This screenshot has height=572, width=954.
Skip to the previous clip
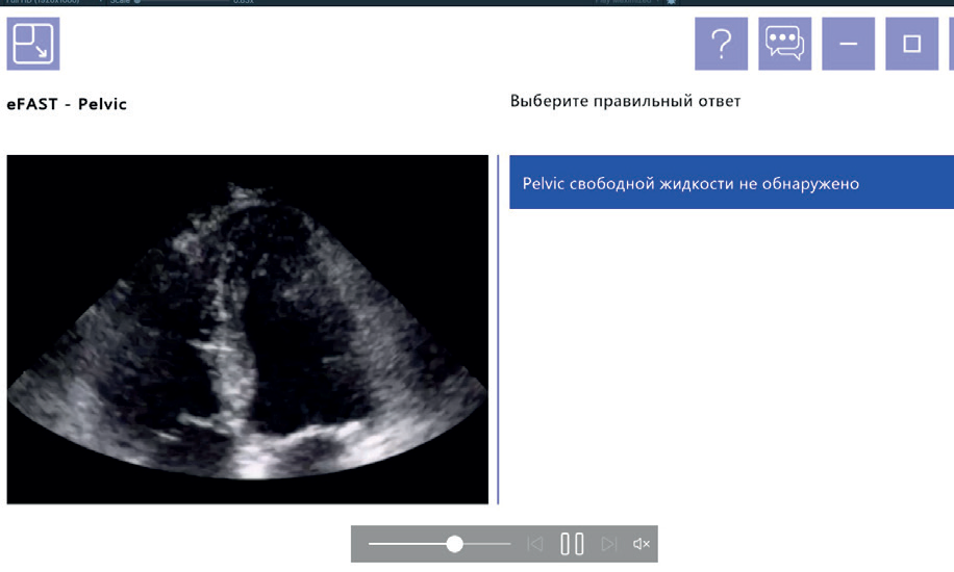[x=535, y=543]
